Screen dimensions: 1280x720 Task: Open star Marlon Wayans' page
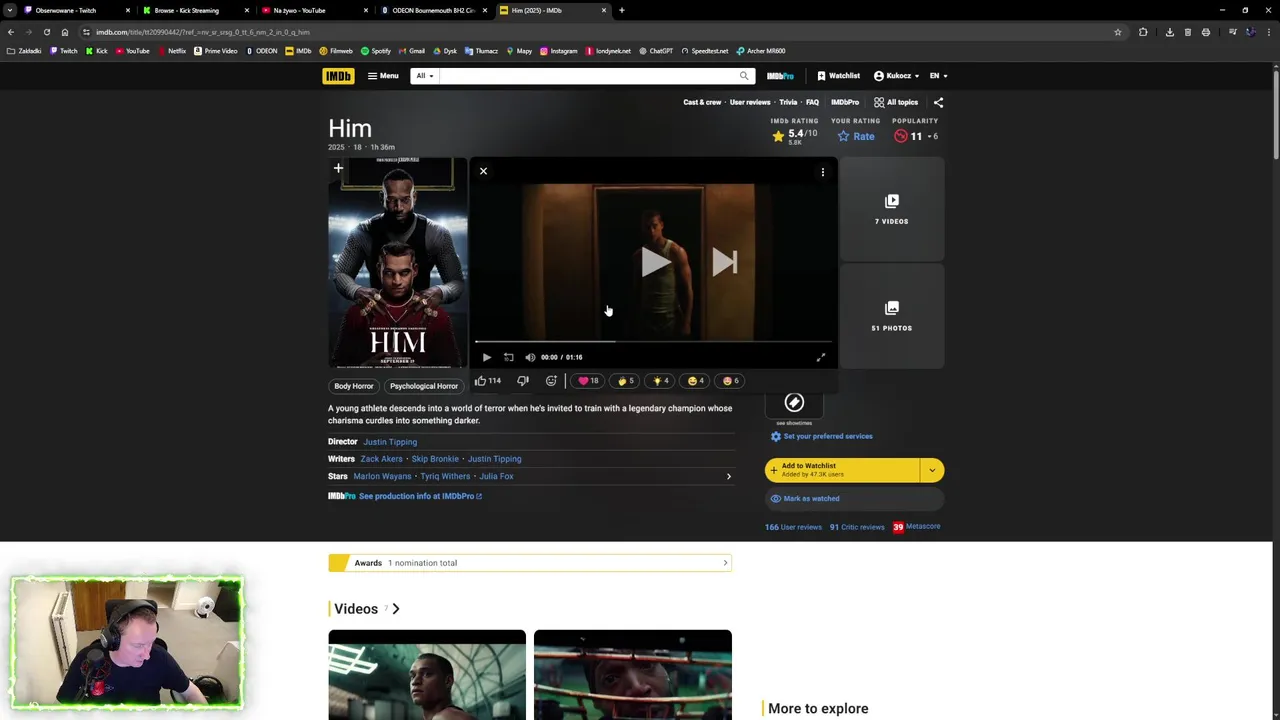tap(382, 476)
